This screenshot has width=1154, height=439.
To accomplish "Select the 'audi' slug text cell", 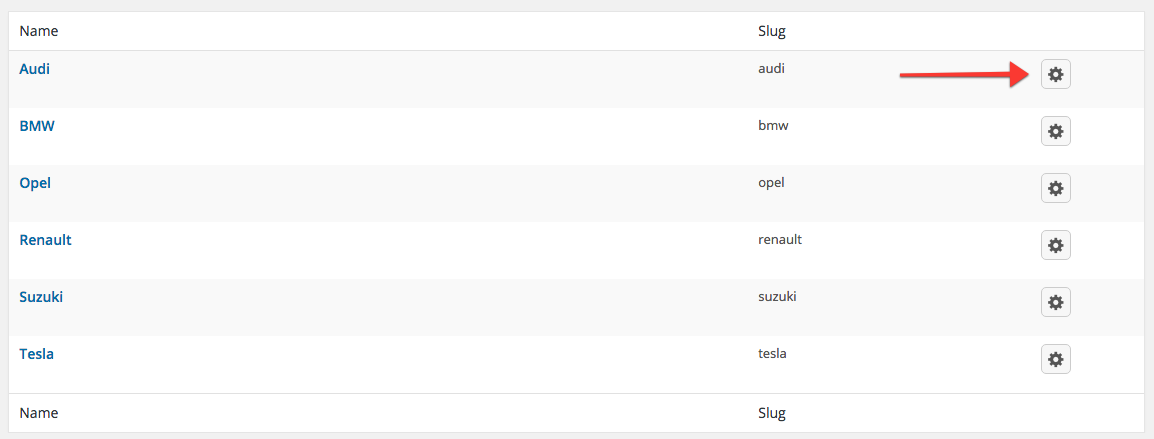I will (x=771, y=69).
